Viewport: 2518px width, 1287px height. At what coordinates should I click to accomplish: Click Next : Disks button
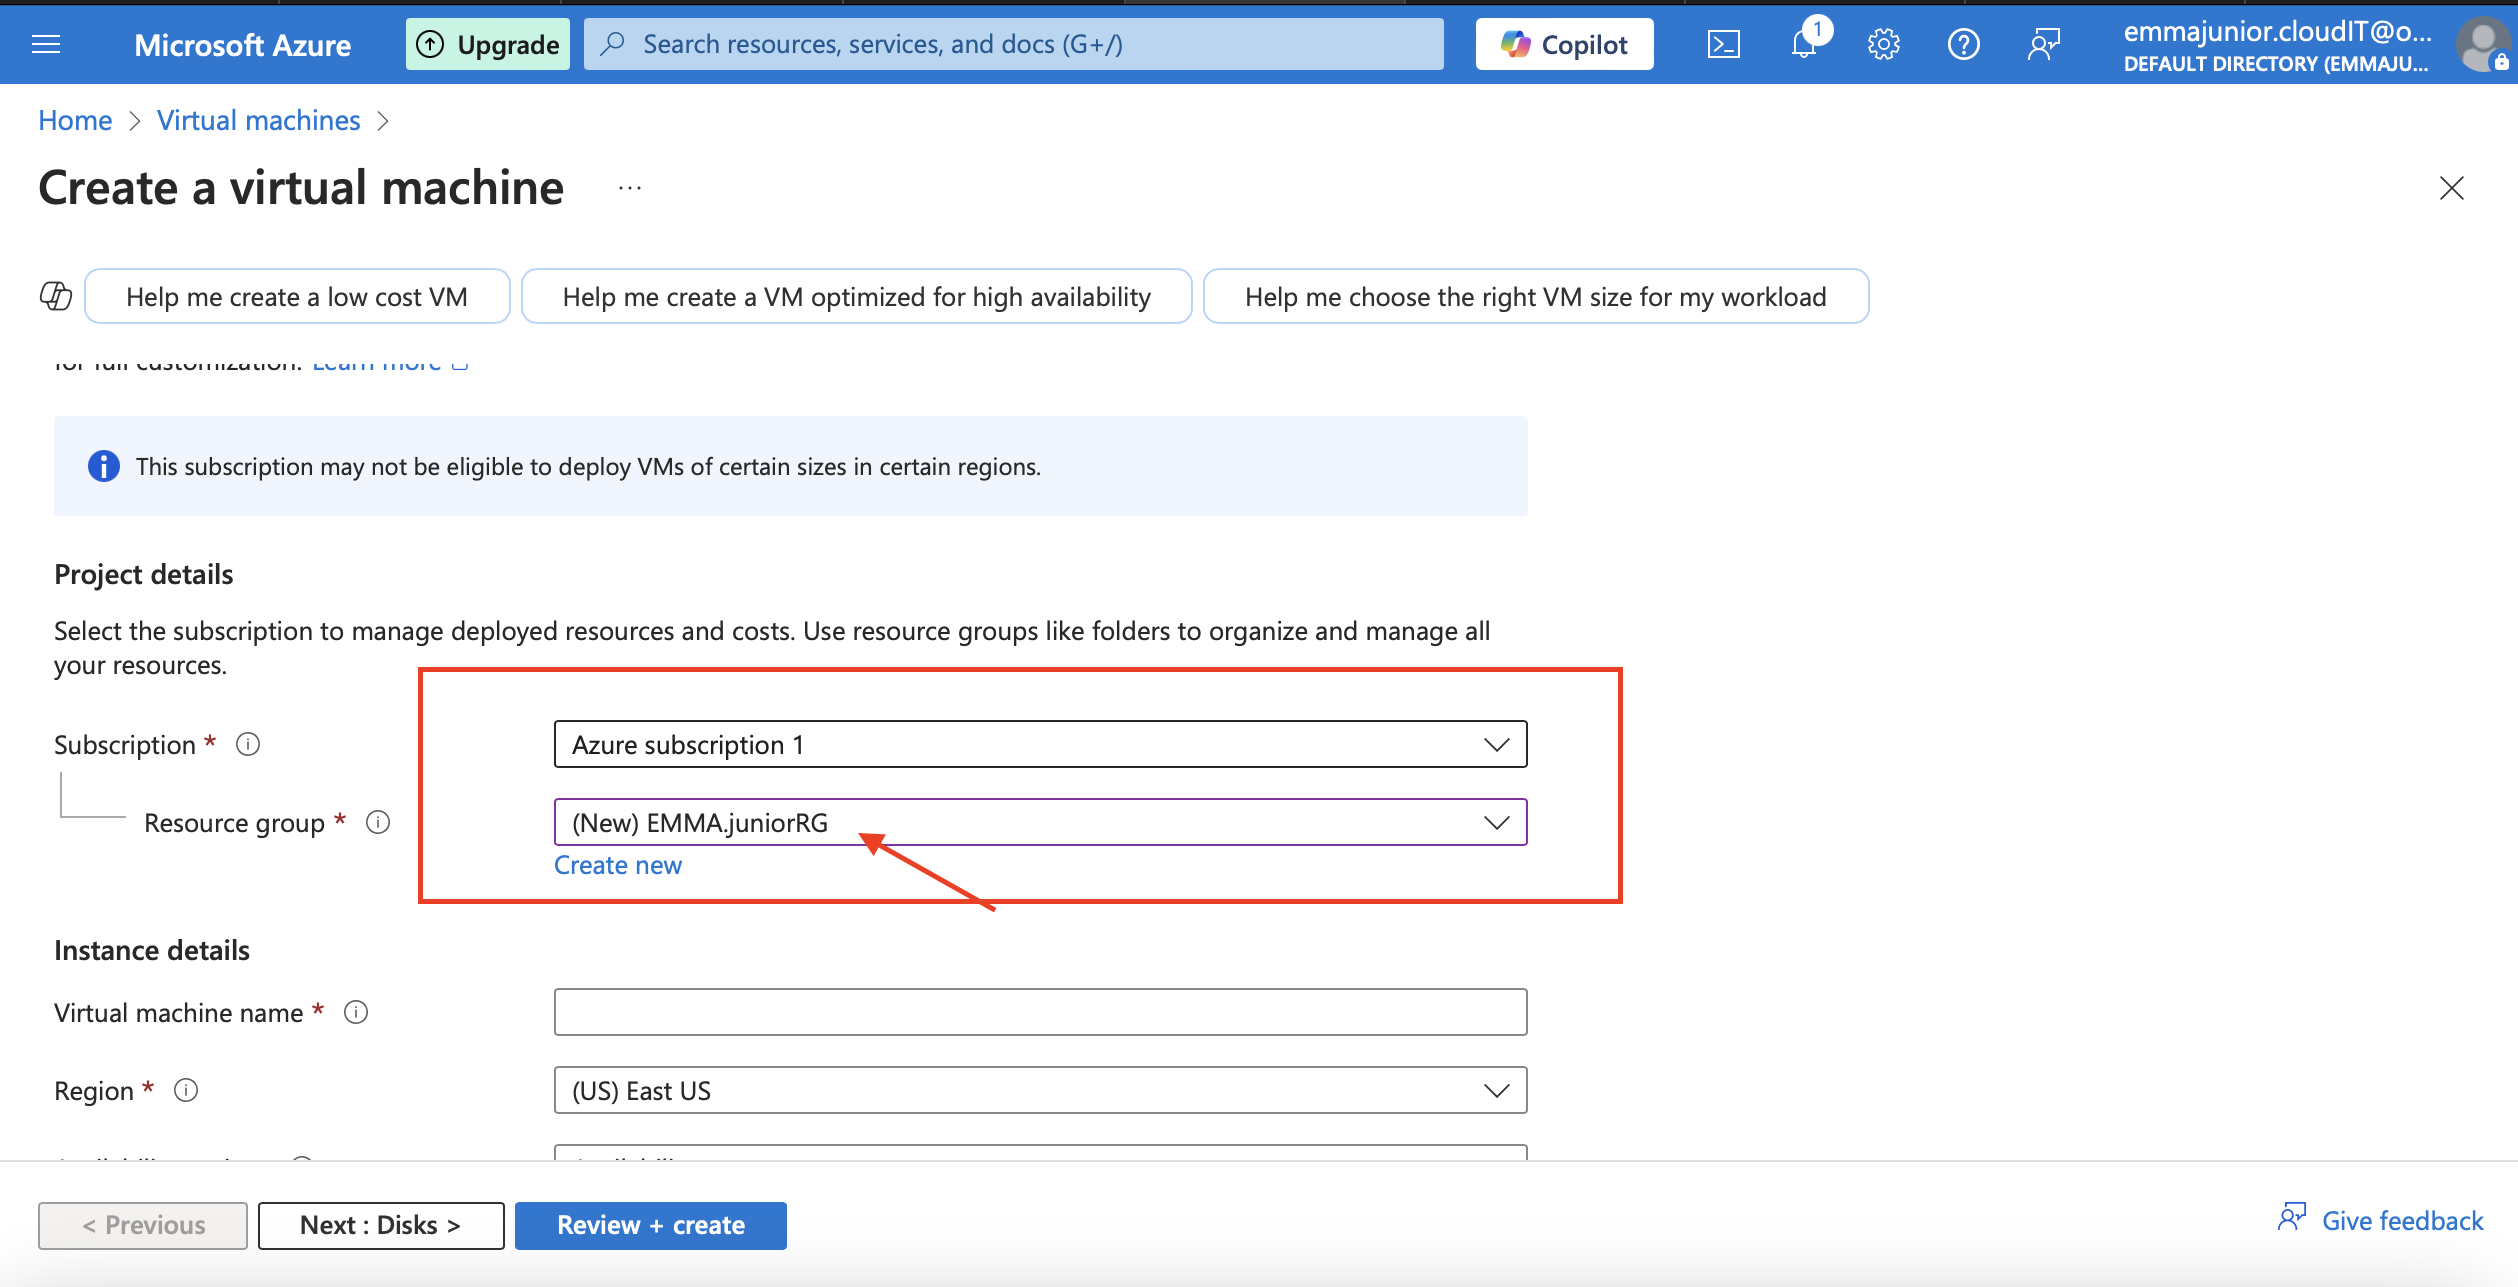tap(381, 1225)
